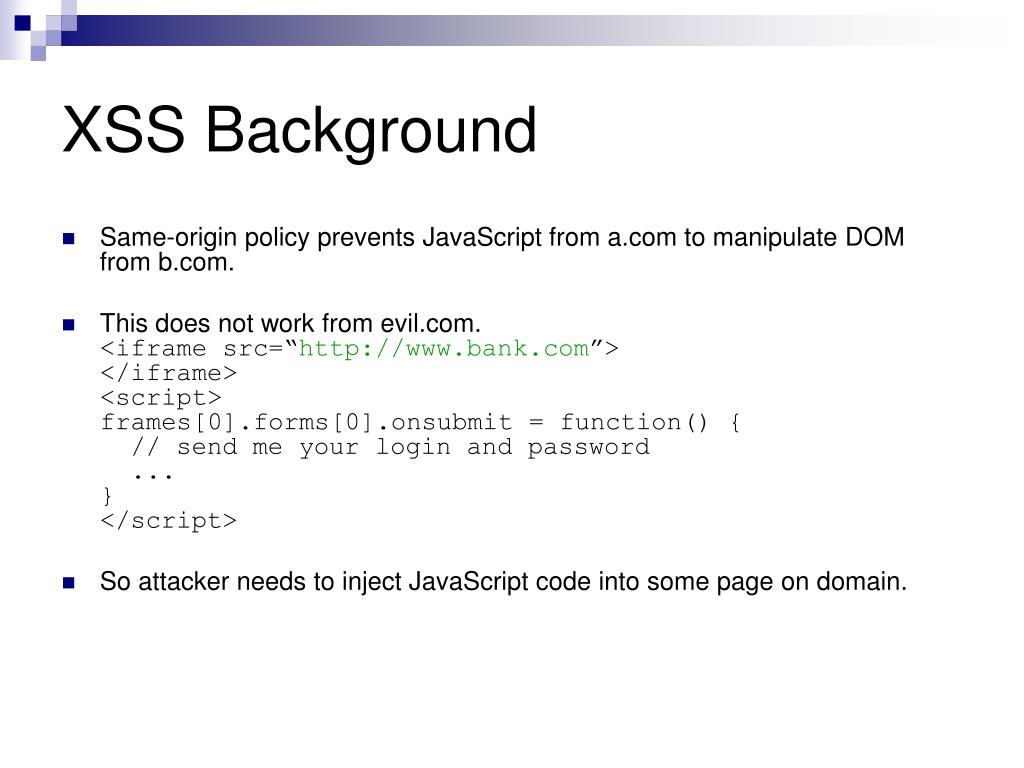Select 'This does not work from evil.com.'
1024x768 pixels.
(x=291, y=323)
